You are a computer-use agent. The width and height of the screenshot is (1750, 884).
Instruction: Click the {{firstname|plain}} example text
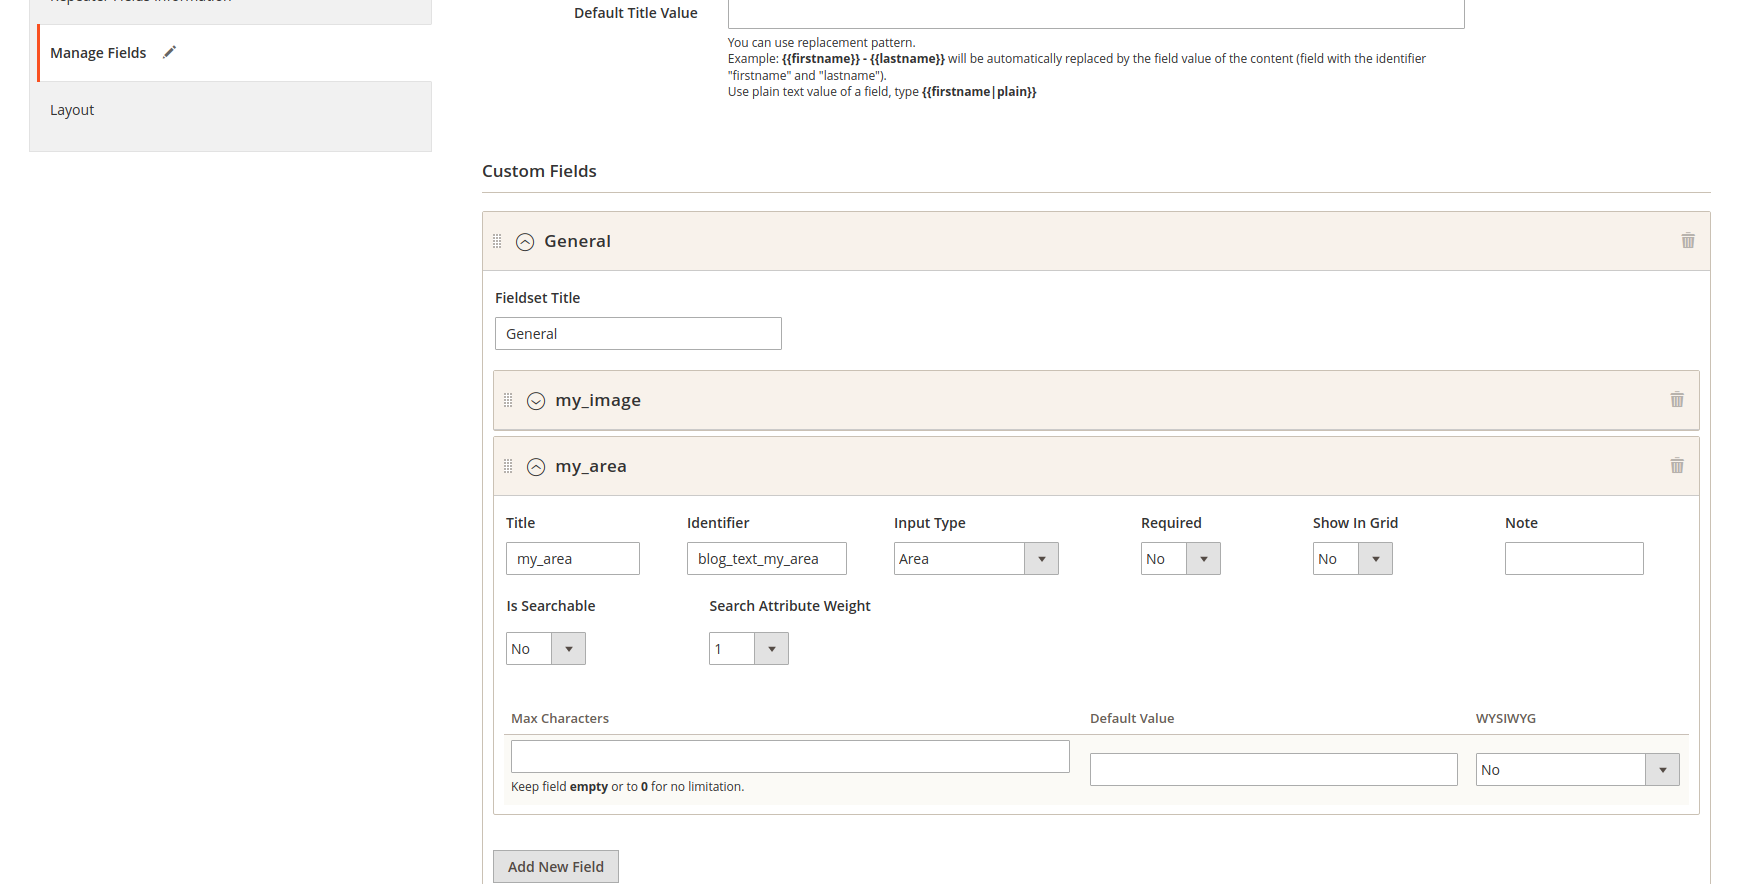tap(979, 92)
